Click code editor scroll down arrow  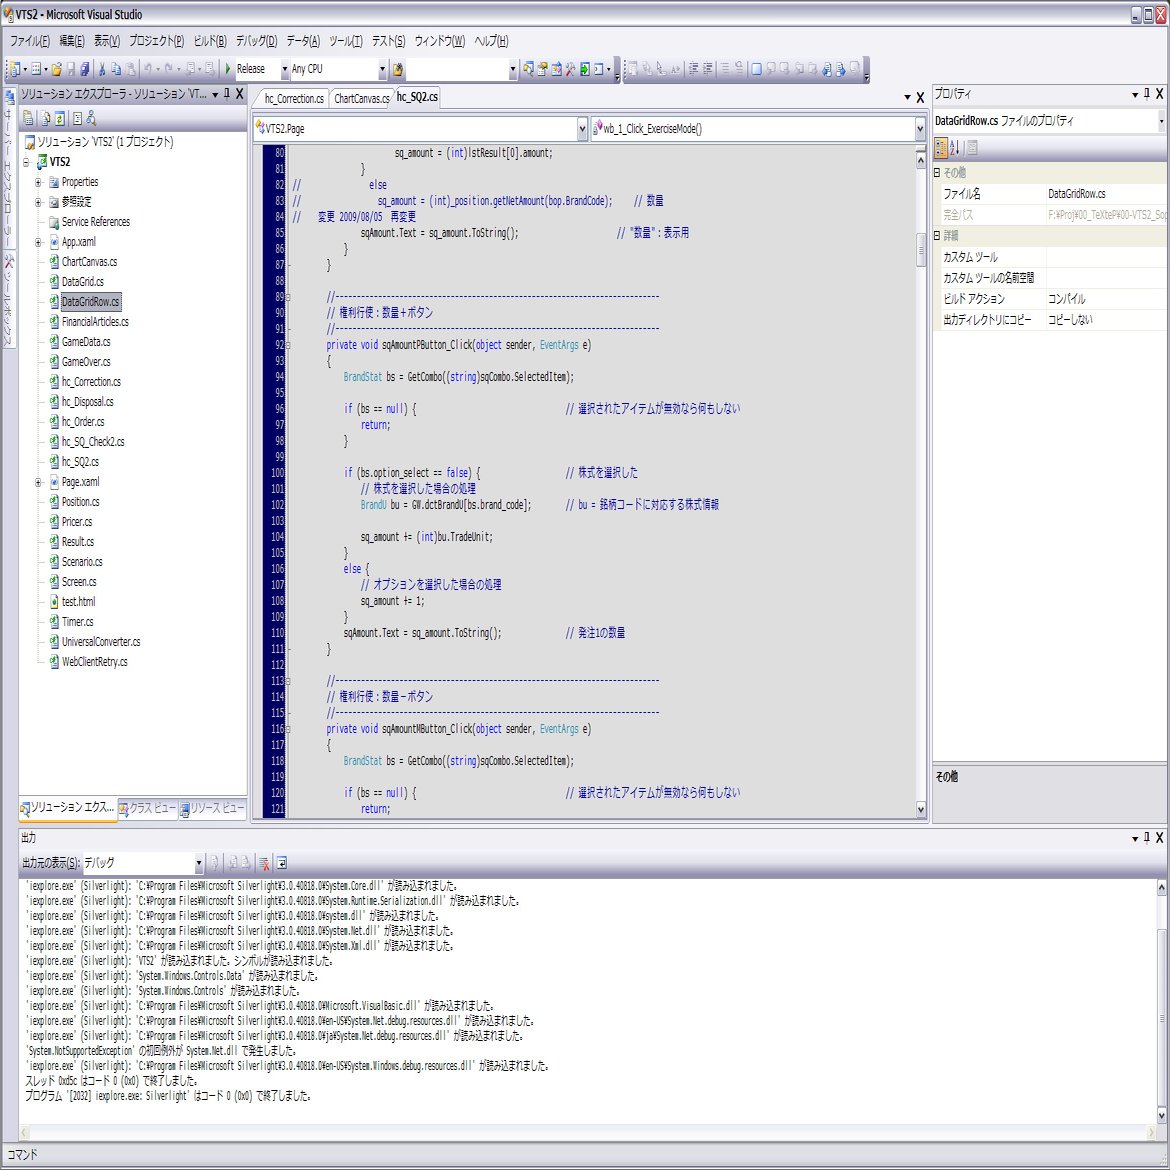tap(921, 809)
